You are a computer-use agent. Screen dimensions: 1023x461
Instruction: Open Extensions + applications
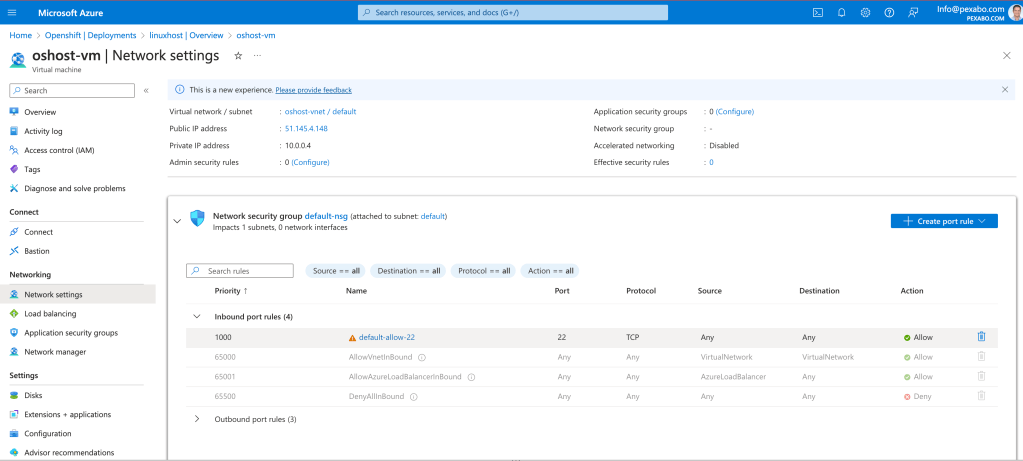click(x=67, y=414)
